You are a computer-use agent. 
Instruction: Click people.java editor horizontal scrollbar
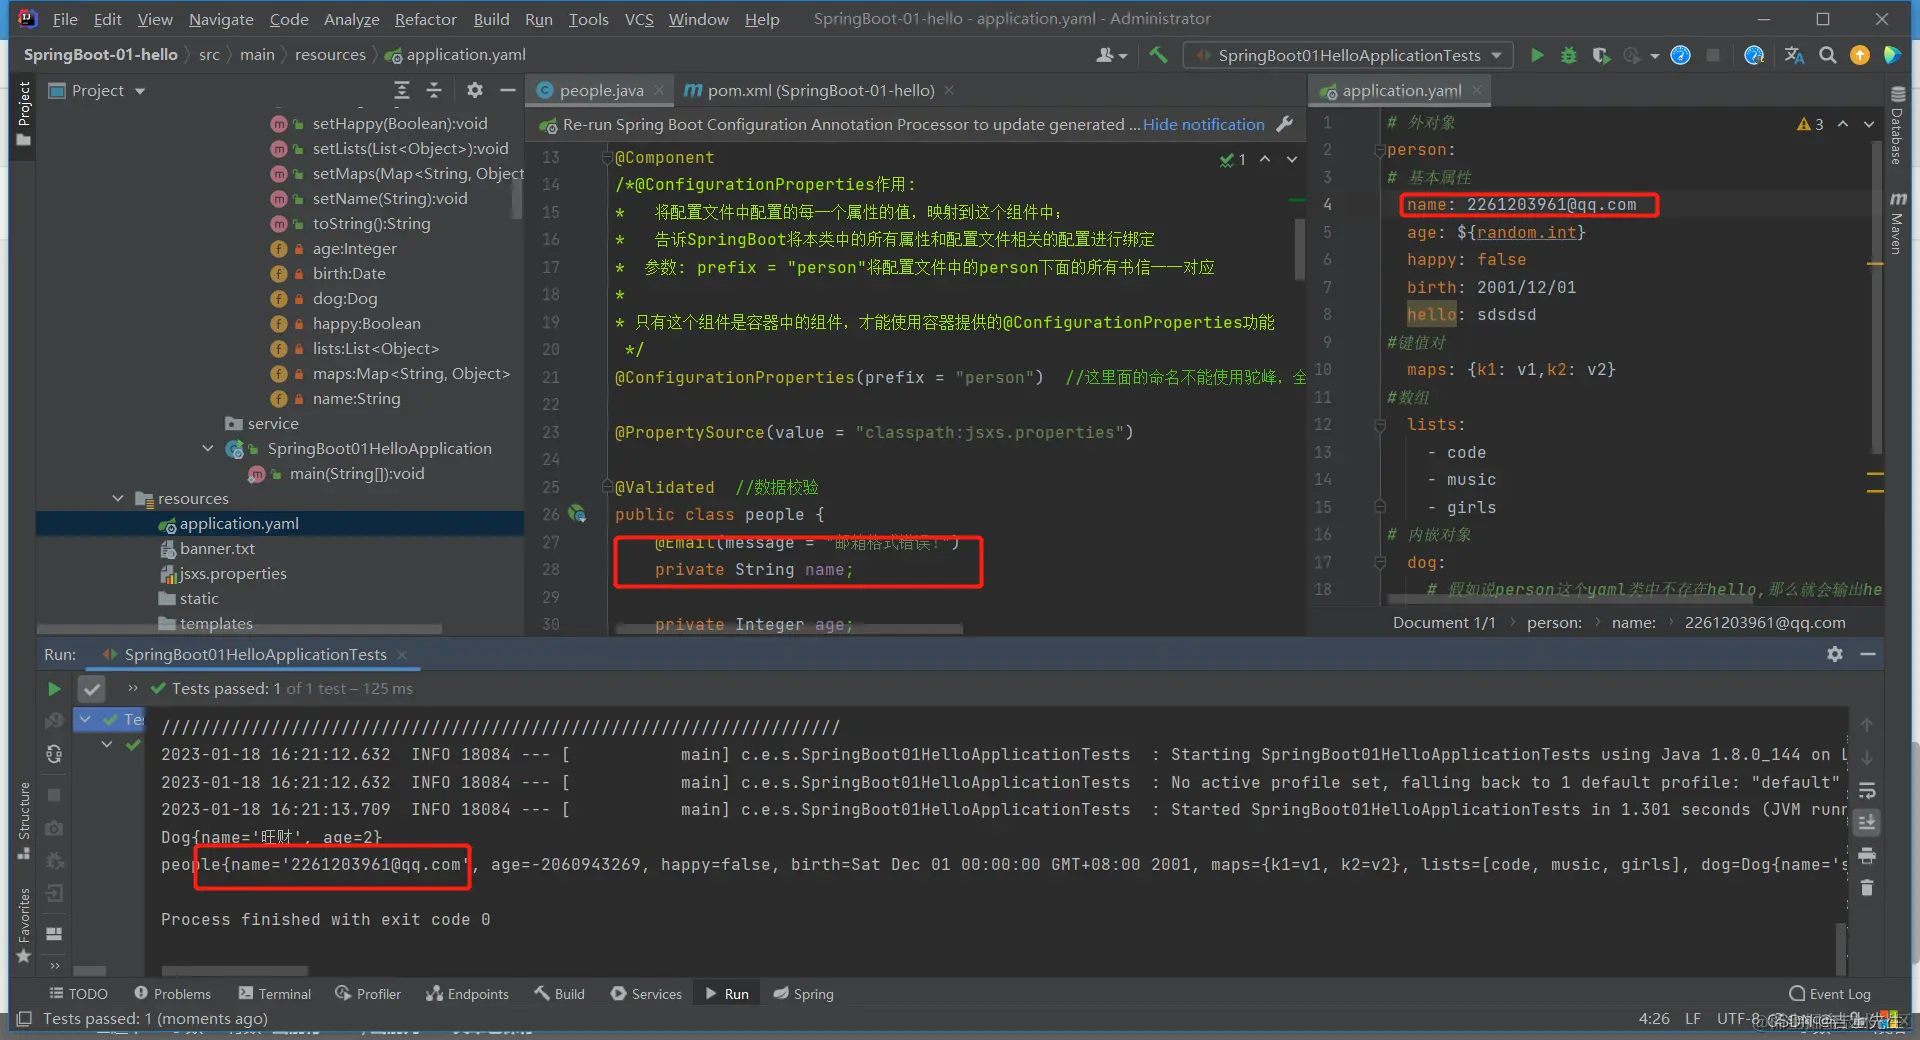tap(789, 629)
